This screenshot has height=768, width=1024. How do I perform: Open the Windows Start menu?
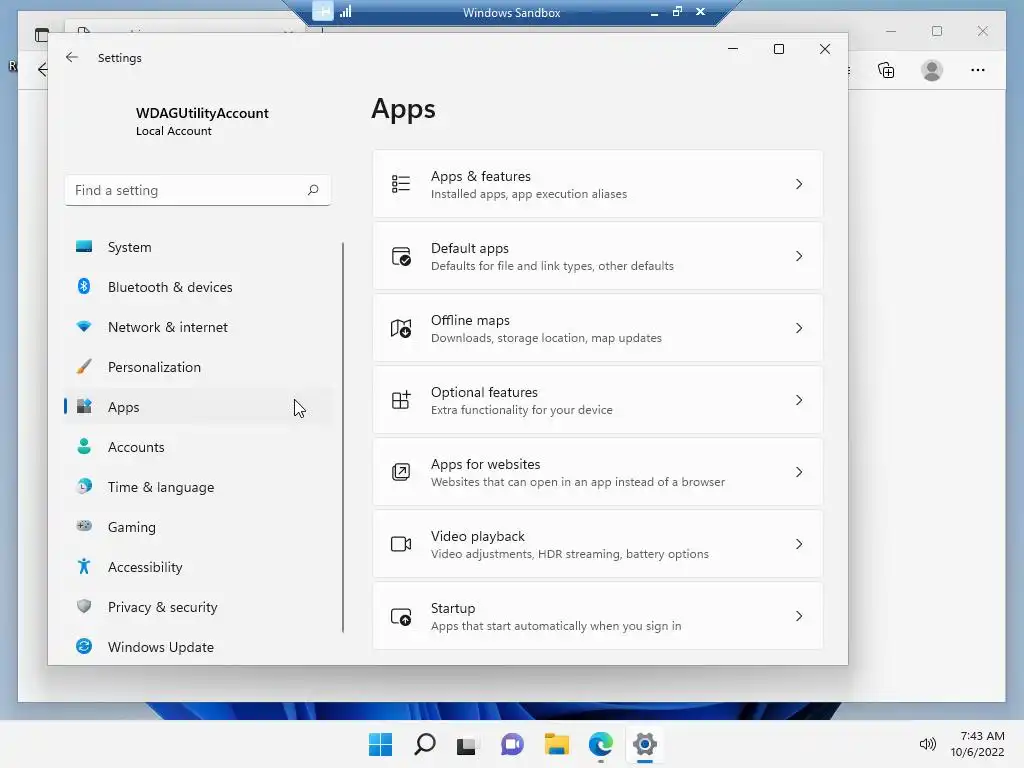[380, 744]
